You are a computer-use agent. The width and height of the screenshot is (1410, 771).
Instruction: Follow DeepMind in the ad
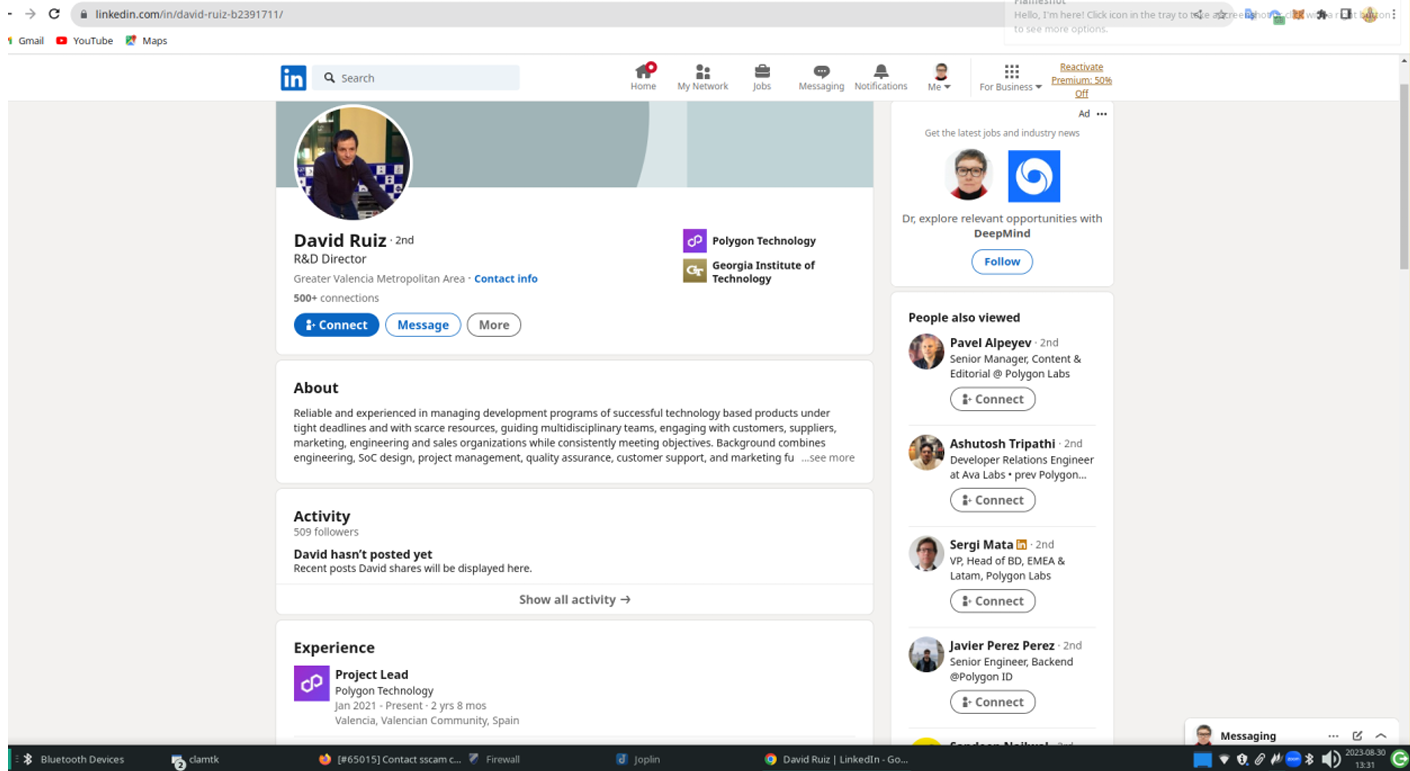(x=1002, y=262)
